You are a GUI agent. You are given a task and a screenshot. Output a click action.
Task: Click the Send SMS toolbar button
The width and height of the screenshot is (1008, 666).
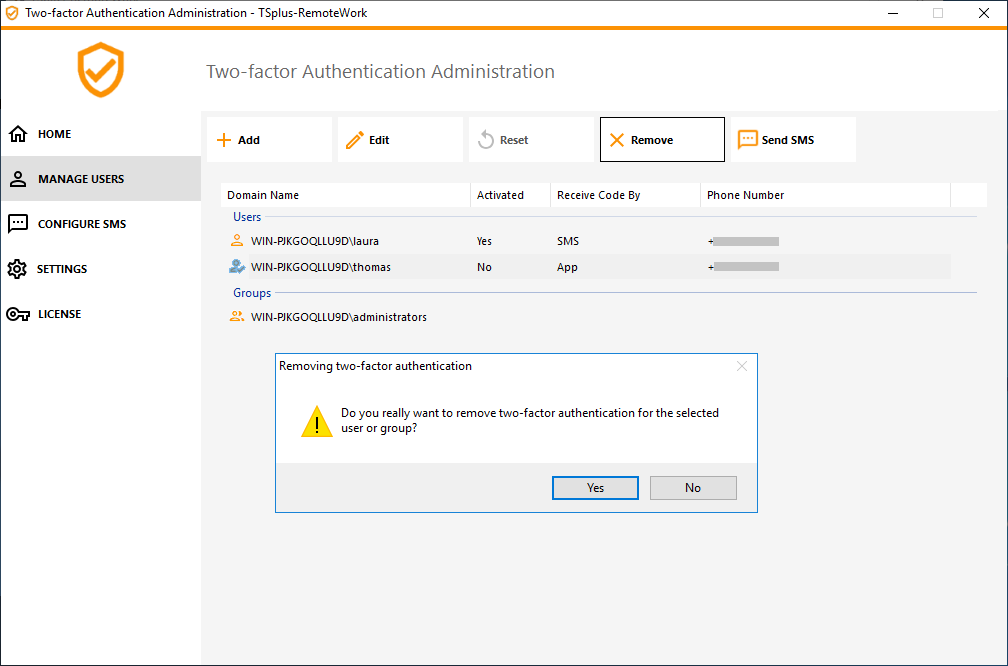793,139
